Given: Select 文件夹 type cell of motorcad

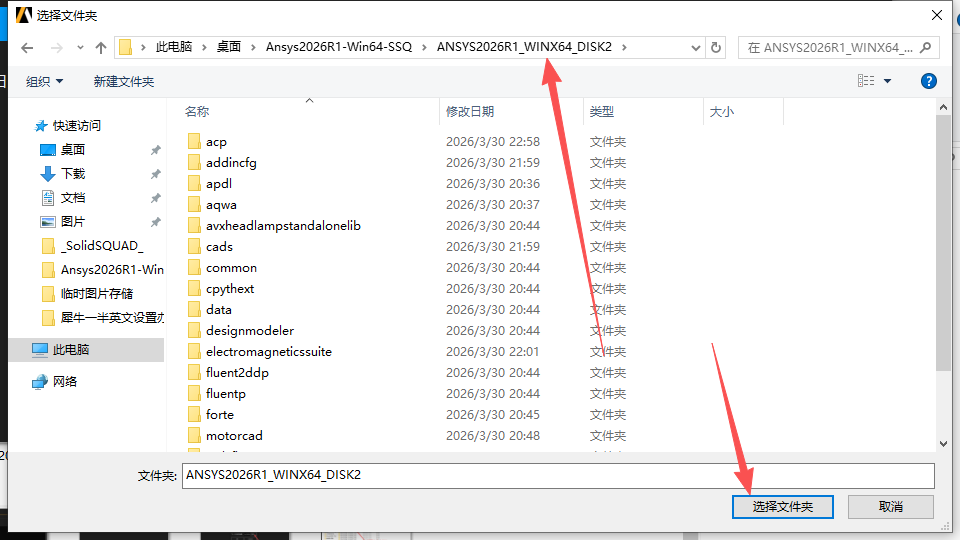Looking at the screenshot, I should 607,435.
